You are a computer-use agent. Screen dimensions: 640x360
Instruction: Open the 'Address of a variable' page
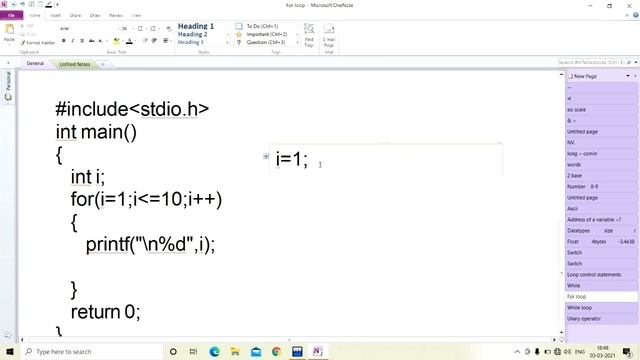tap(601, 220)
